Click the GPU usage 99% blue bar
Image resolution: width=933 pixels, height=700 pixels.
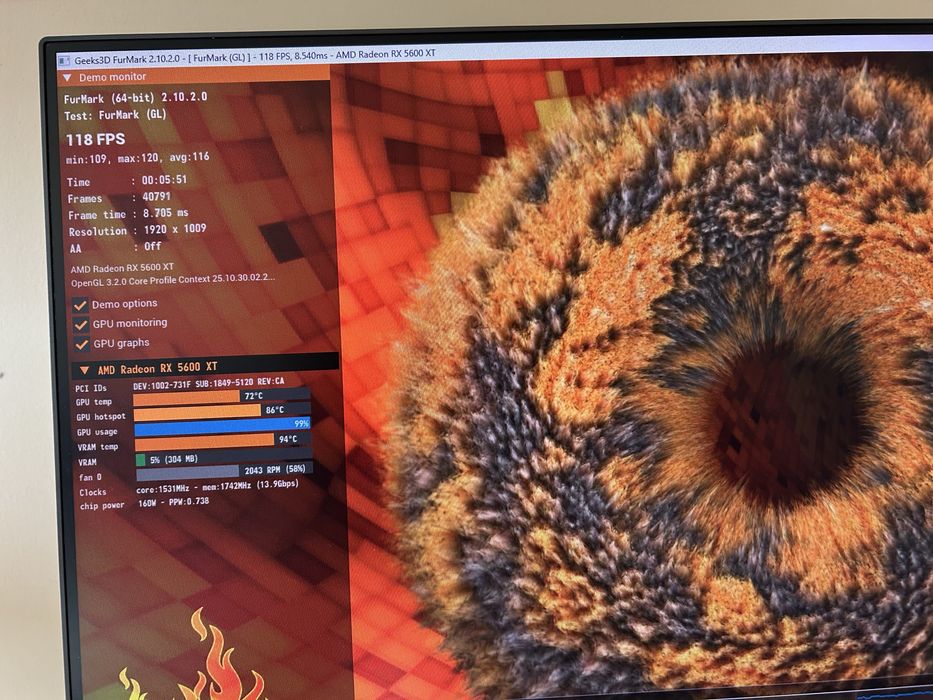point(223,426)
